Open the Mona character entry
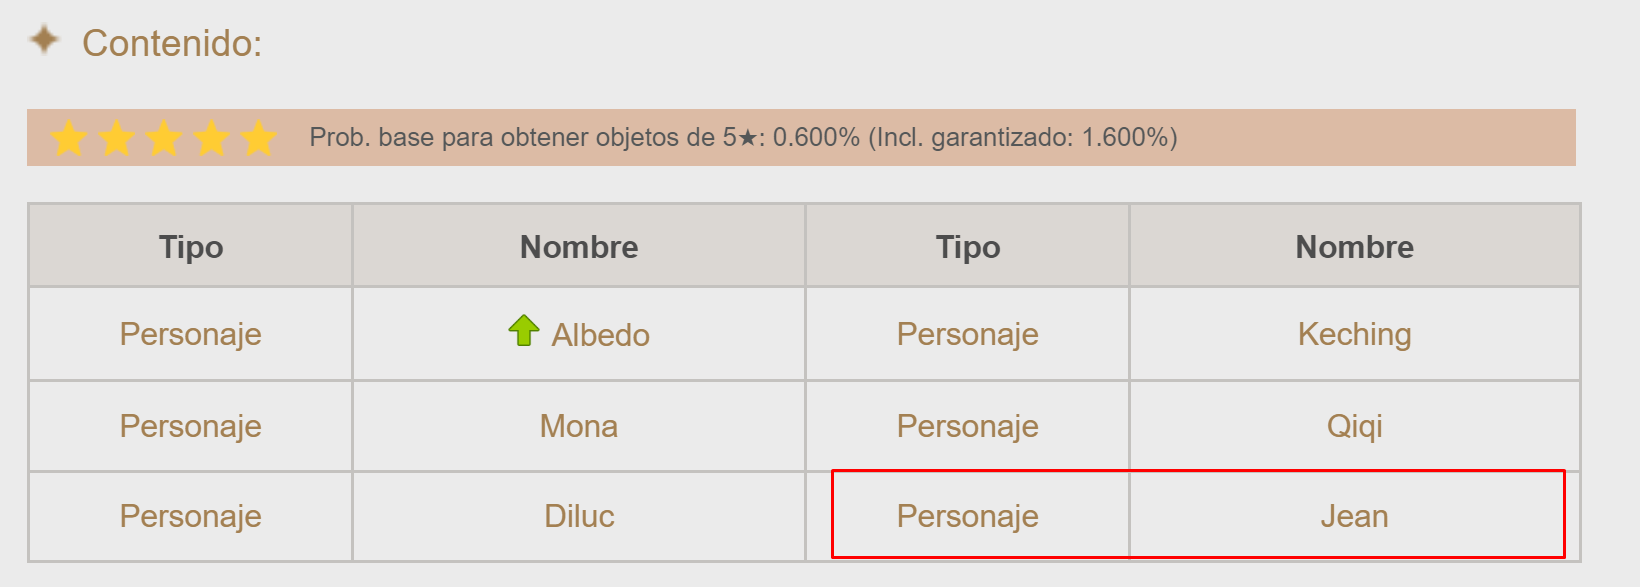 (x=579, y=426)
